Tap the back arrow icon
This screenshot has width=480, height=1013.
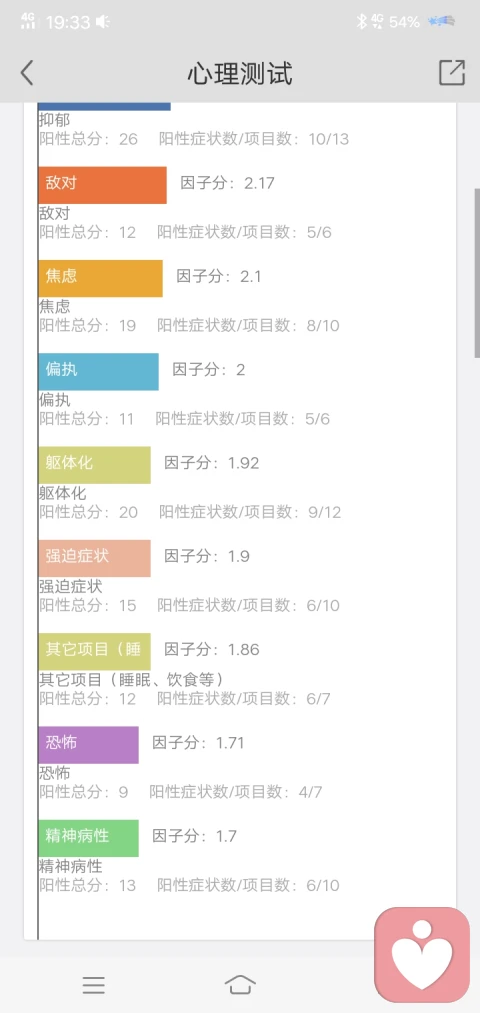click(x=26, y=73)
